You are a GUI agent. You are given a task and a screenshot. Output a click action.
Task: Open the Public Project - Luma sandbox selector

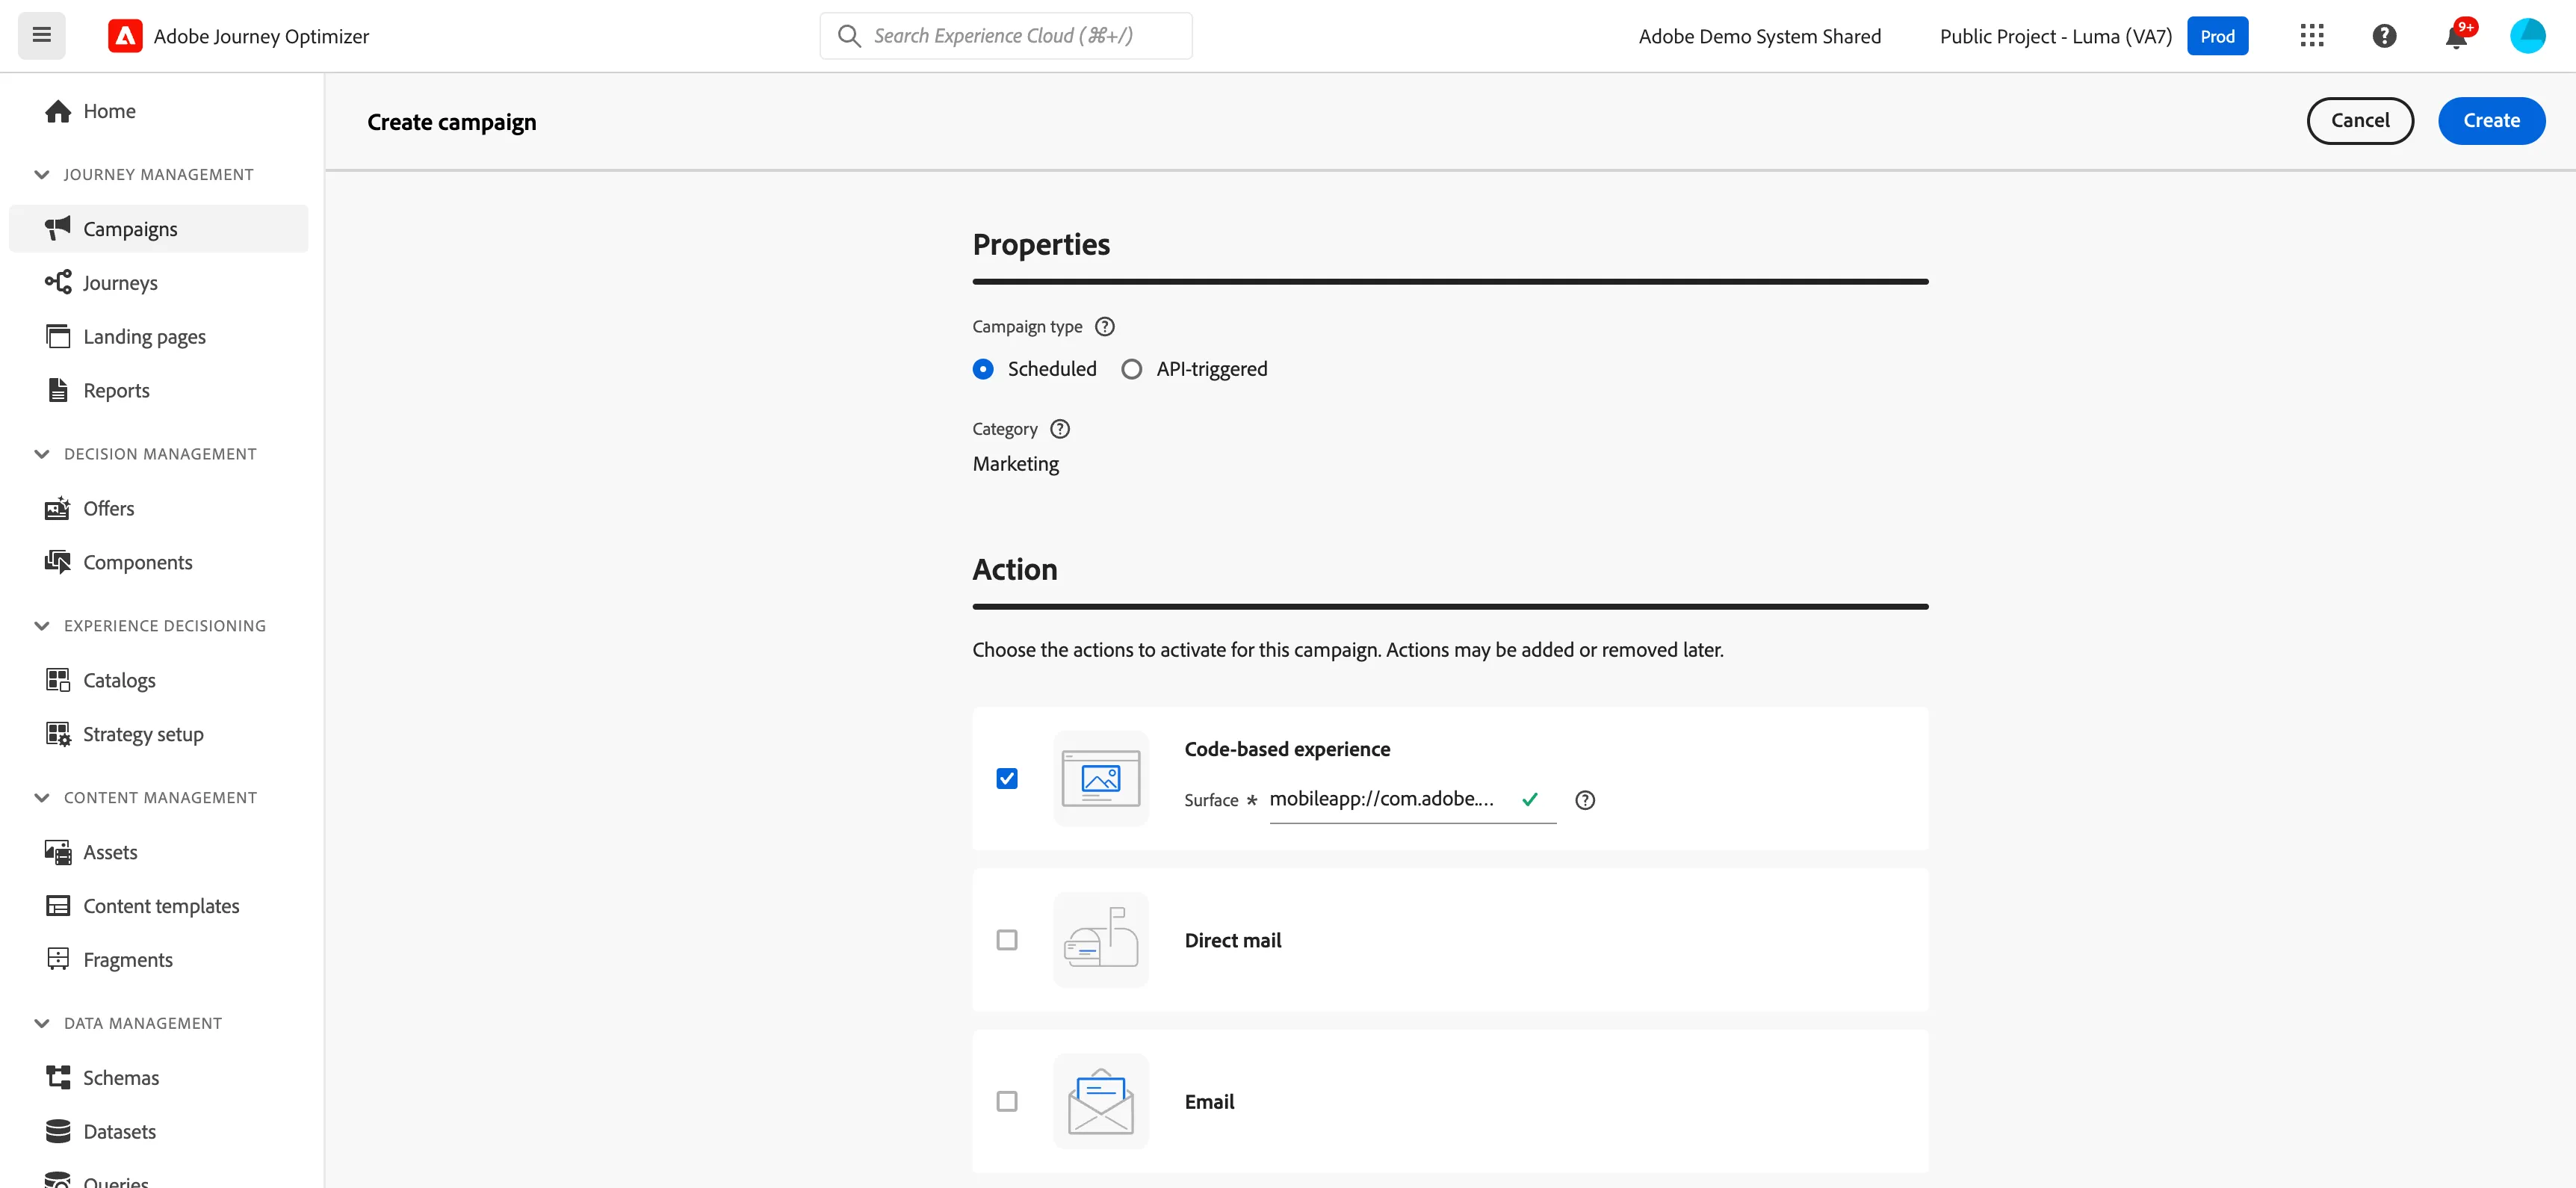point(2055,36)
